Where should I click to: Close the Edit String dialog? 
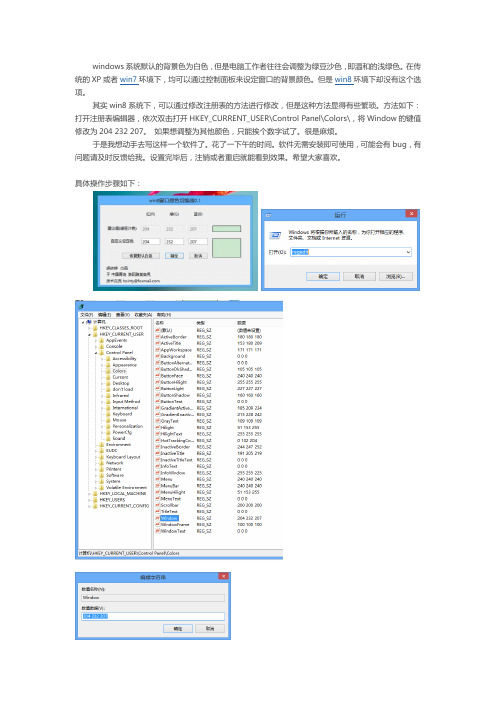tap(223, 576)
